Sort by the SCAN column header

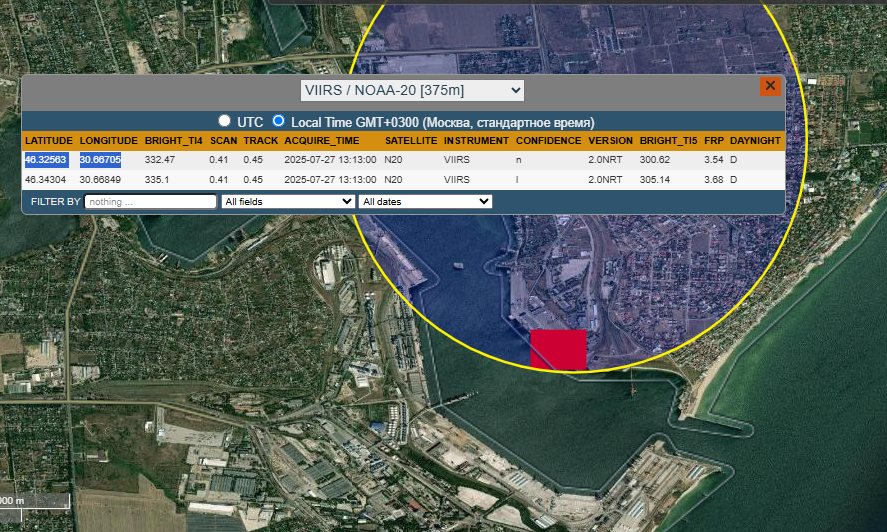[223, 140]
